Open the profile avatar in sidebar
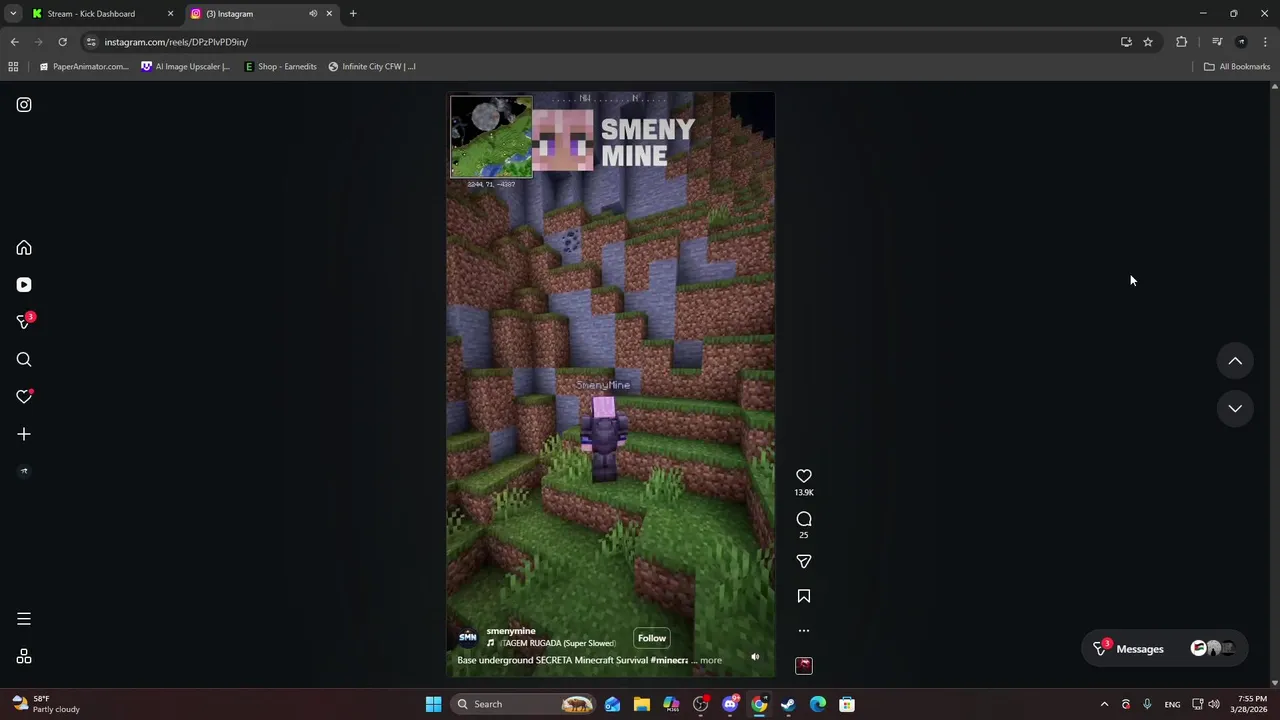1280x720 pixels. click(x=24, y=471)
